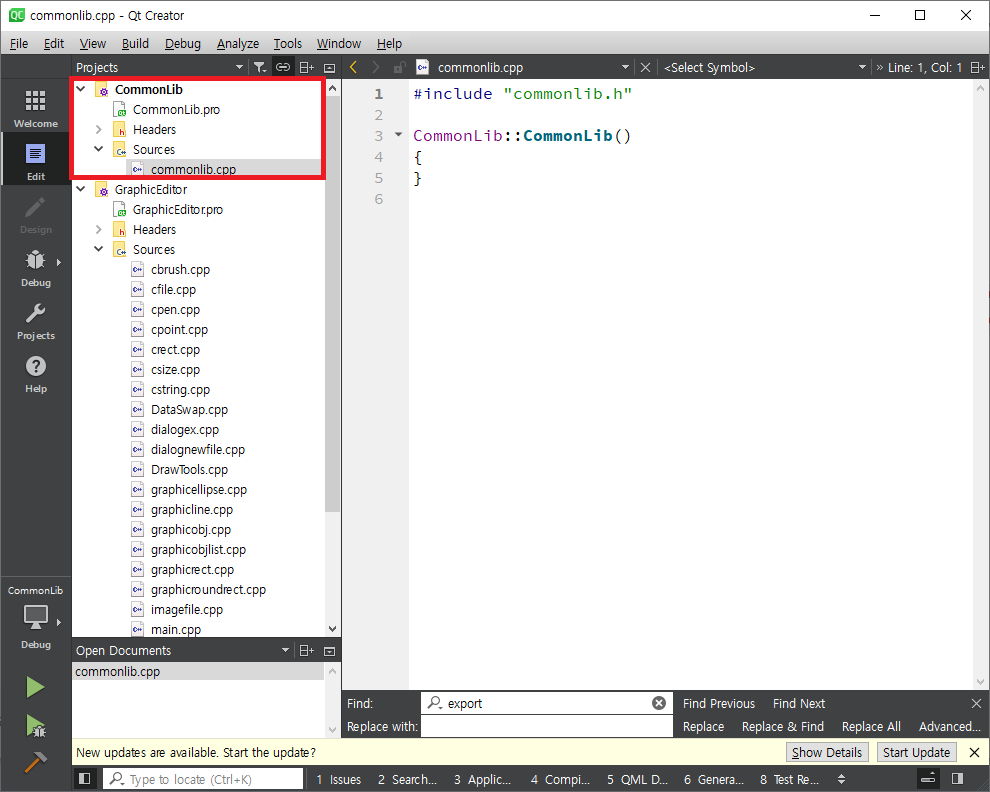Viewport: 990px width, 792px height.
Task: Select CommonLib.pro file
Action: pyautogui.click(x=176, y=109)
